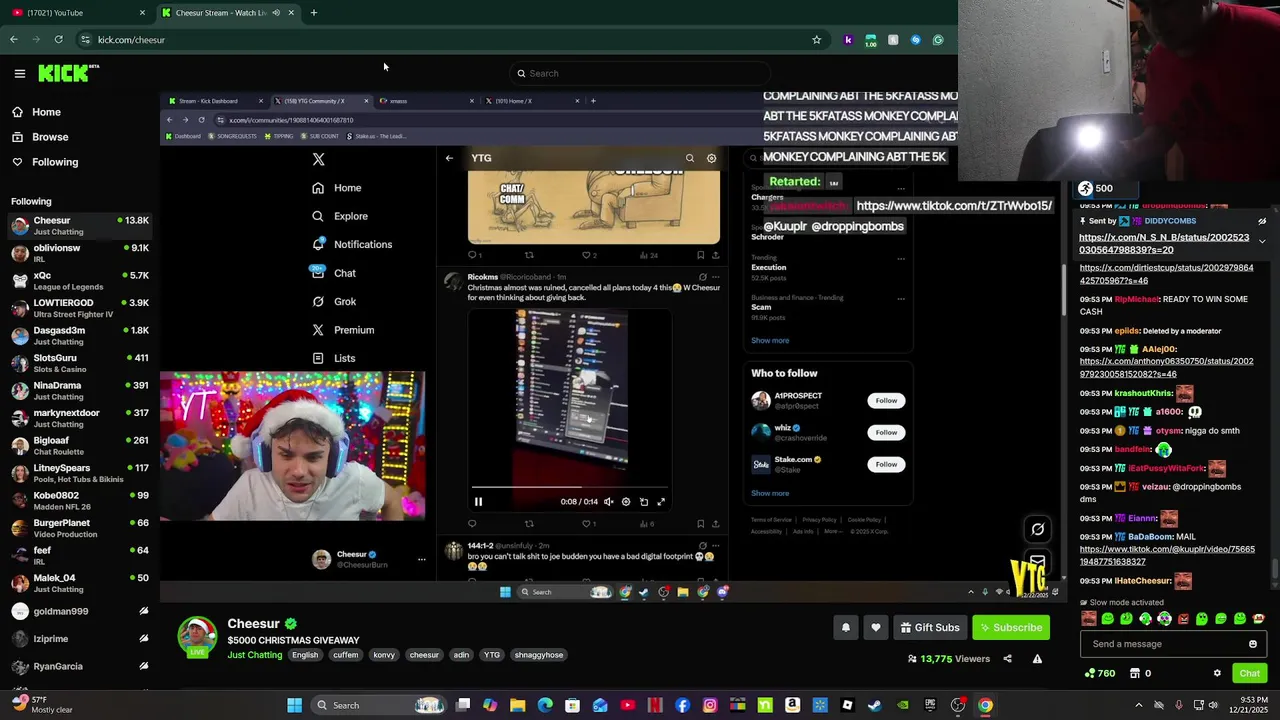Launch Steam from the taskbar
The image size is (1280, 720).
pos(874,705)
